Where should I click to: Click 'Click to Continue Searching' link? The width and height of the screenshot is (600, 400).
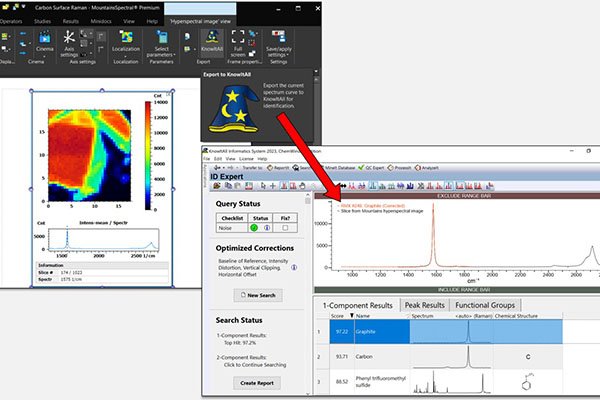(x=255, y=365)
